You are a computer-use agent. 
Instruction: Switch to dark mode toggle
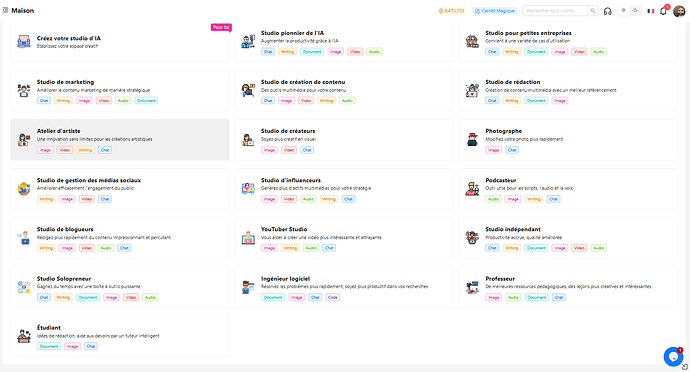pyautogui.click(x=635, y=11)
